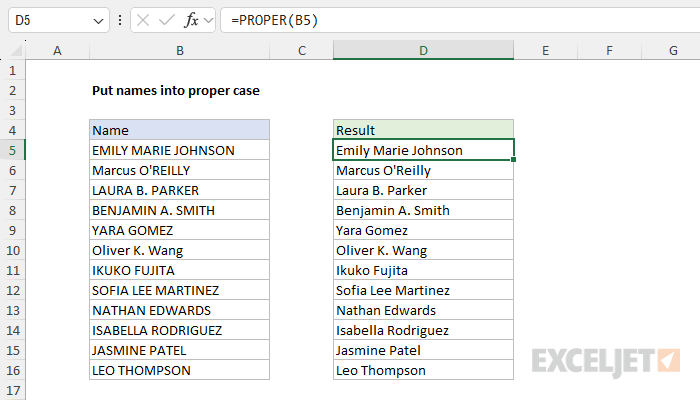Select cell 'BENJAMIN A. SMITH'
This screenshot has height=400, width=700.
[x=179, y=210]
